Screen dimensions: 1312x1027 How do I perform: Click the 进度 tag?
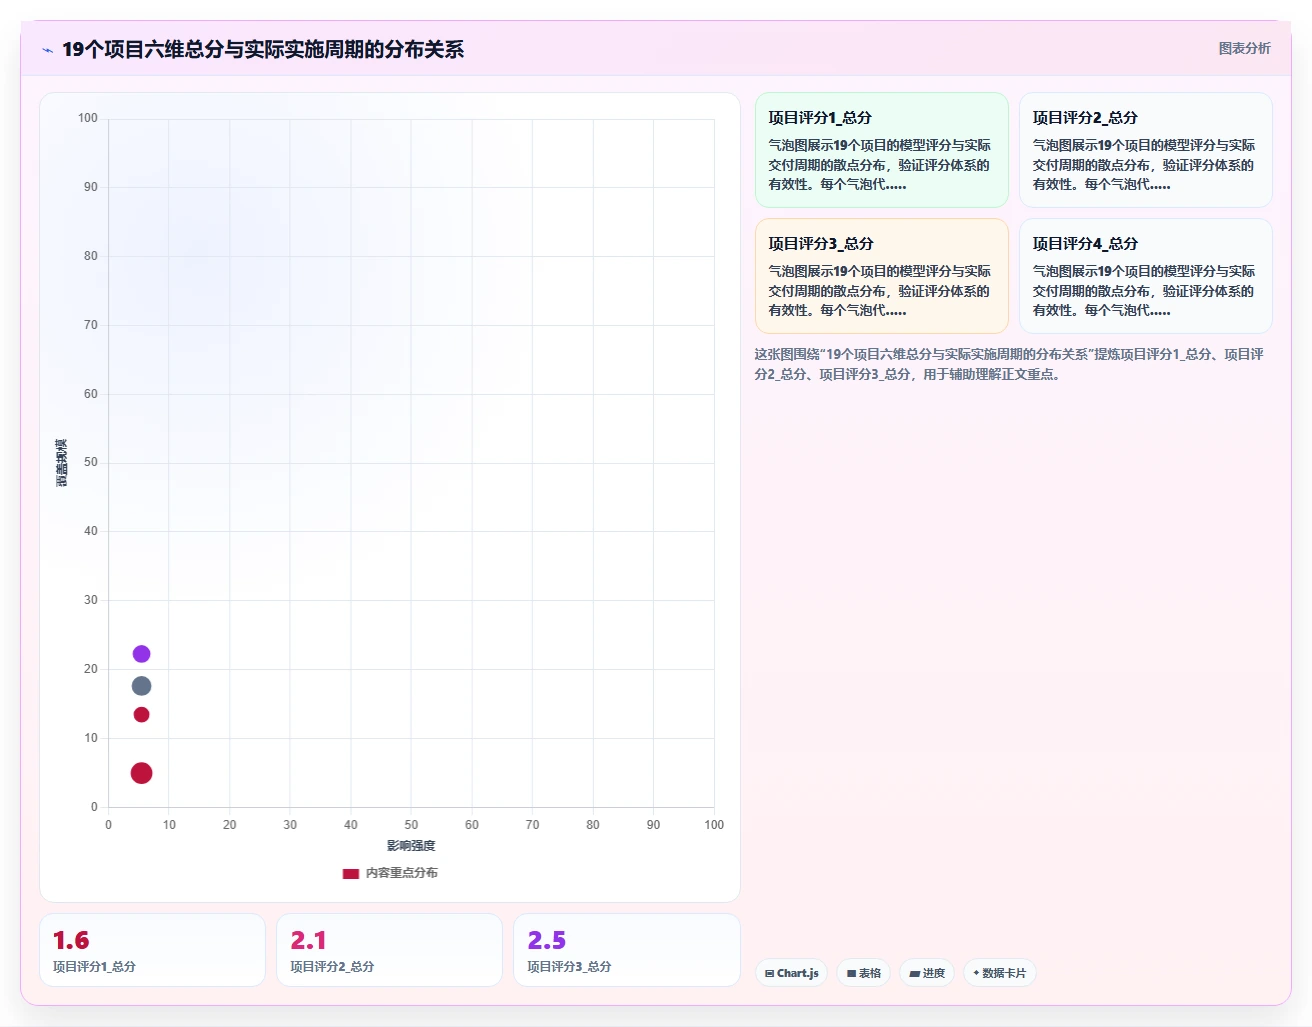[x=927, y=973]
